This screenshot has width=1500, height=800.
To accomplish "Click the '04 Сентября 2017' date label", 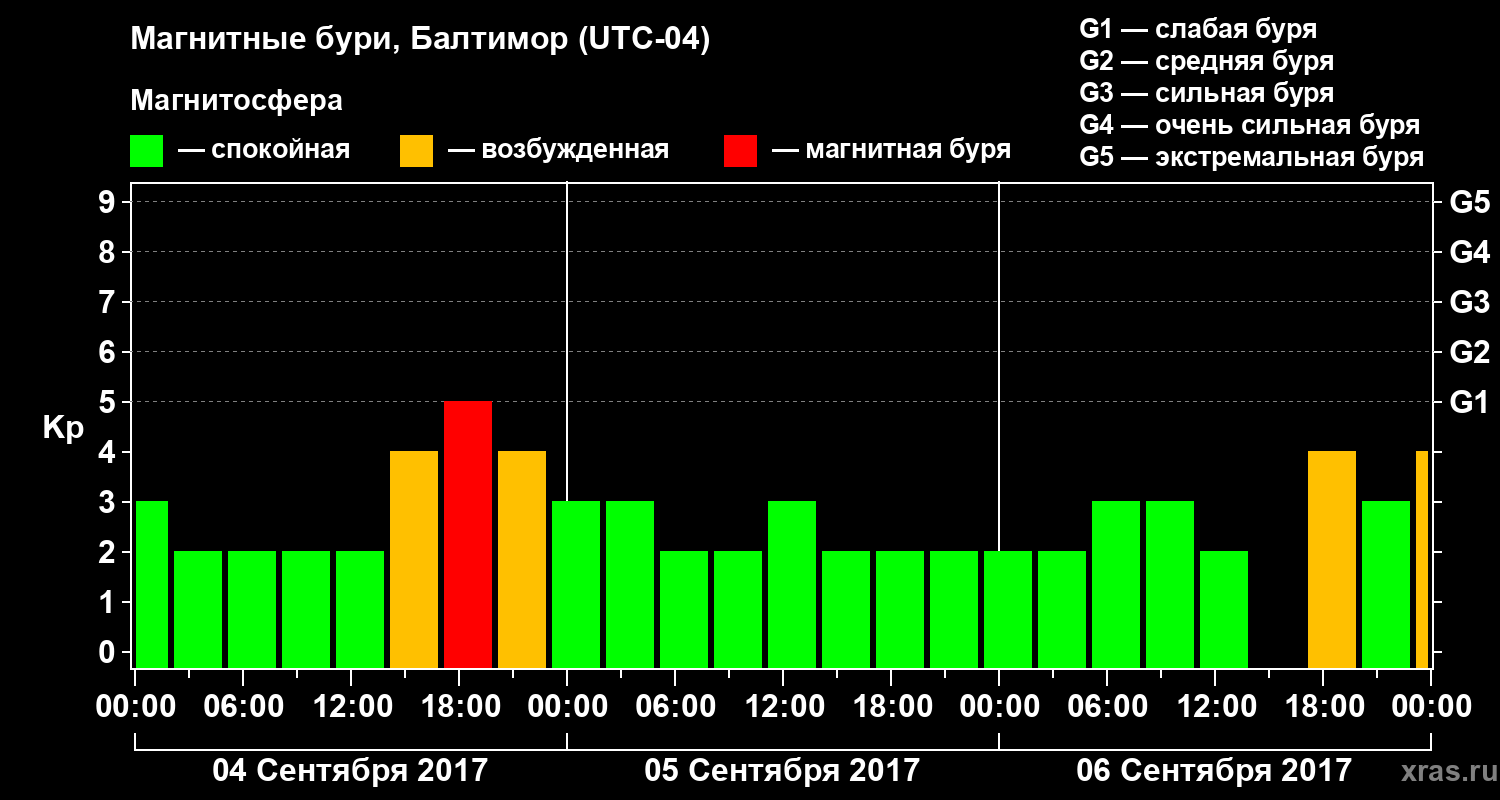I will [x=350, y=770].
